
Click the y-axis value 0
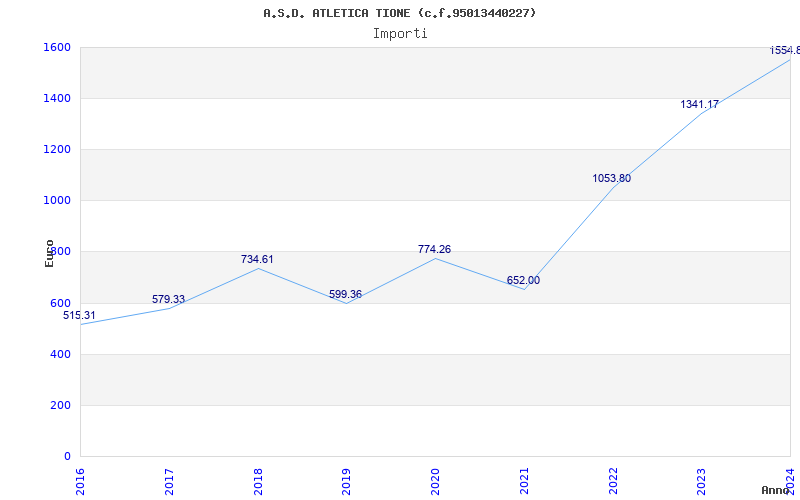67,456
